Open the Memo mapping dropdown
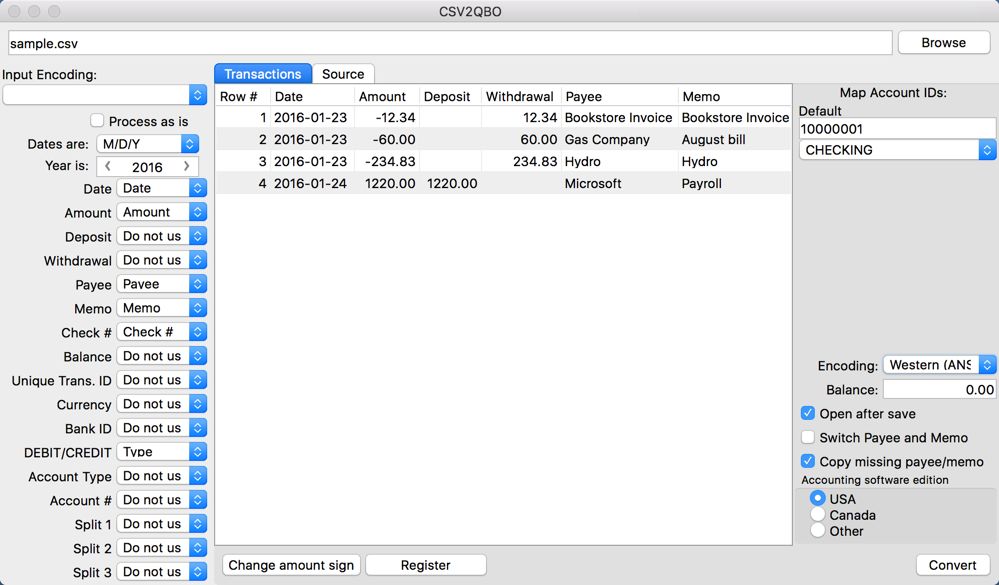 click(162, 308)
